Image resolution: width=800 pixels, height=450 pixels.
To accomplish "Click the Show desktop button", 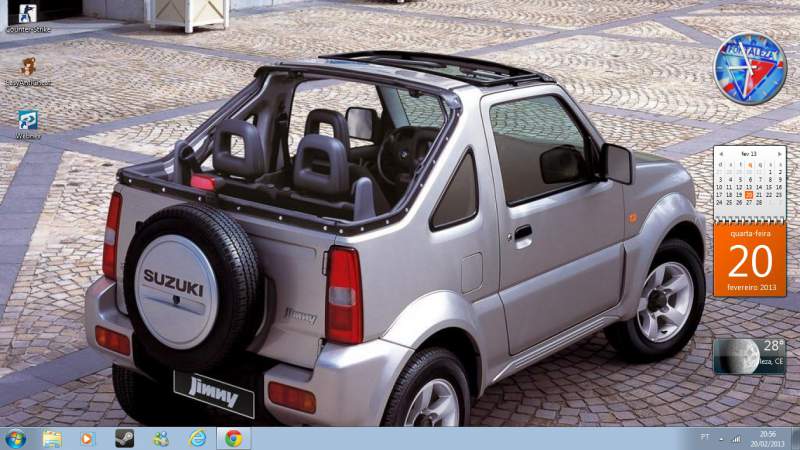I will coord(795,439).
